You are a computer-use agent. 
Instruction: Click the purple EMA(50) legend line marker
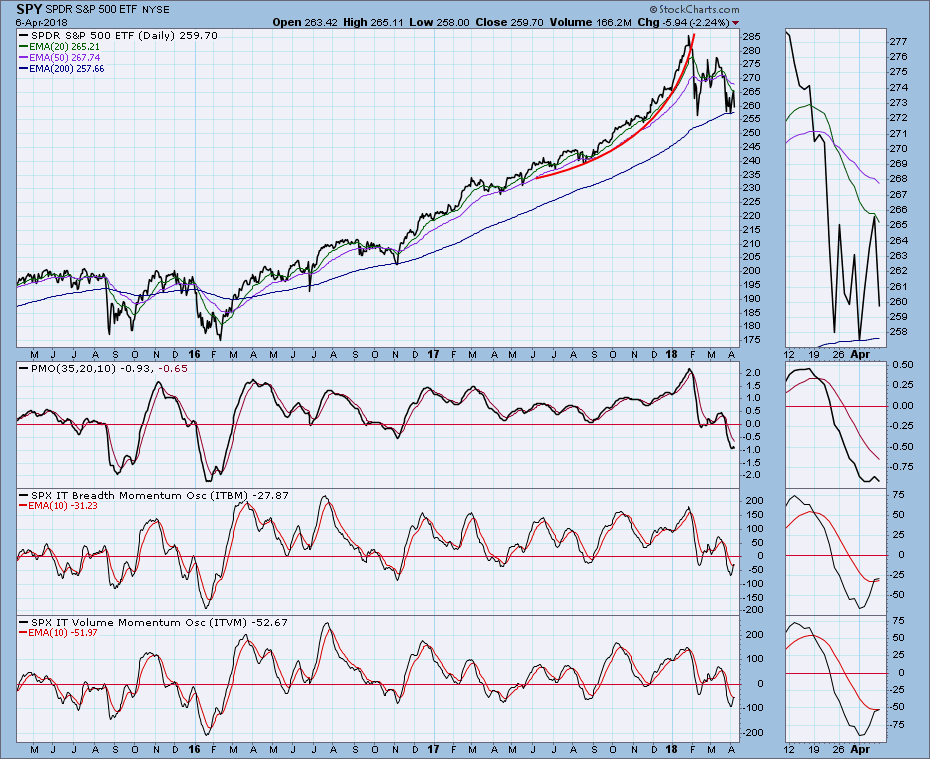click(x=24, y=58)
